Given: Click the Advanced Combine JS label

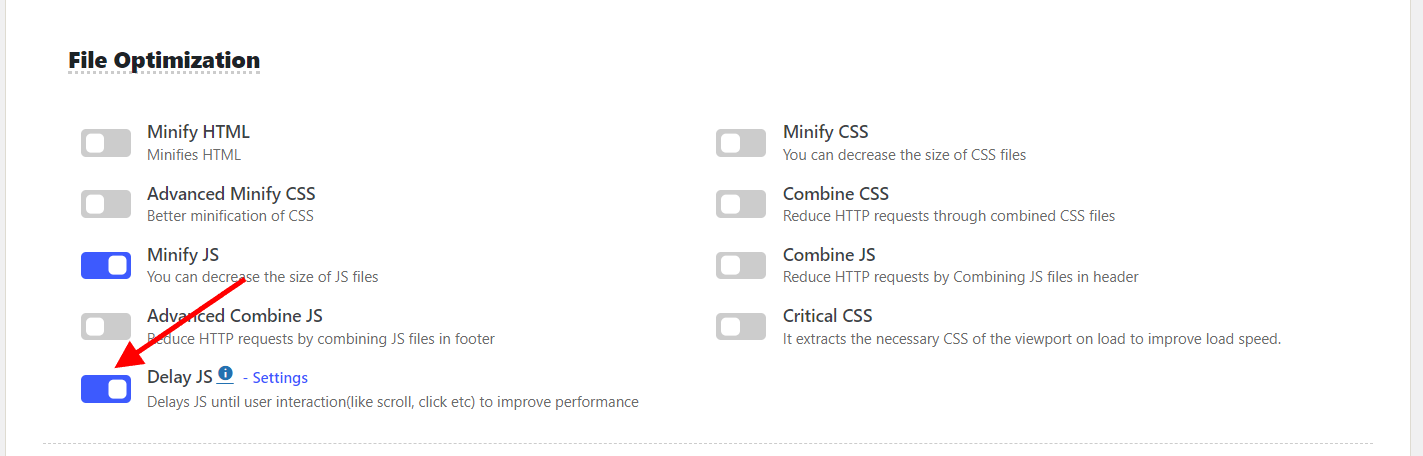Looking at the screenshot, I should (x=235, y=316).
